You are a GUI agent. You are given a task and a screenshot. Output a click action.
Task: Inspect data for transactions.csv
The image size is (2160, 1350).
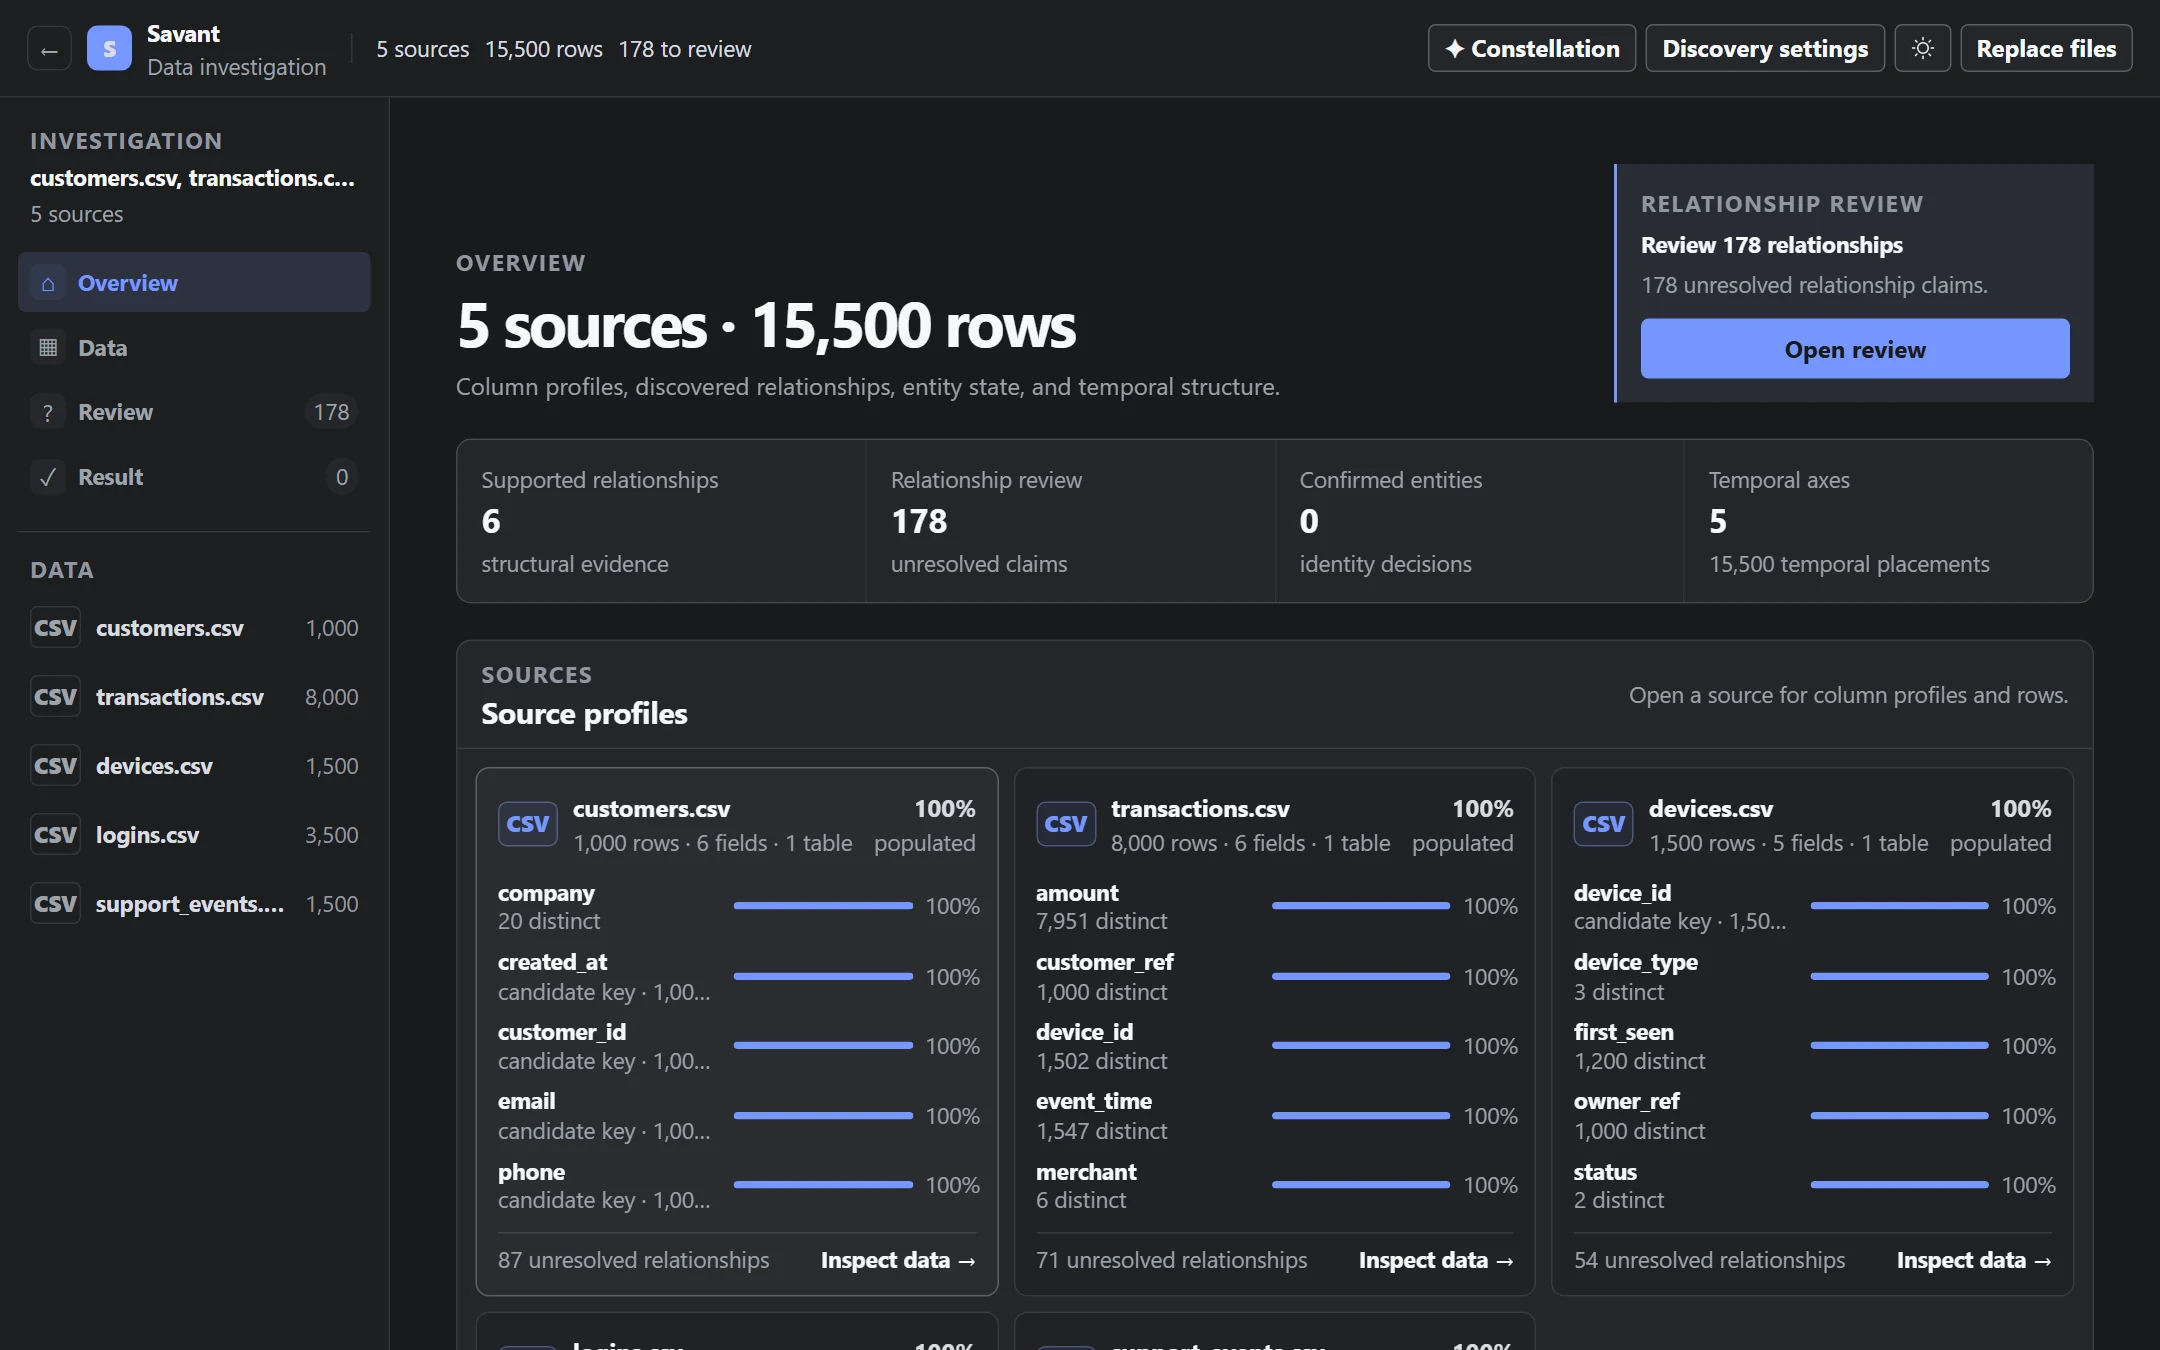click(x=1436, y=1260)
